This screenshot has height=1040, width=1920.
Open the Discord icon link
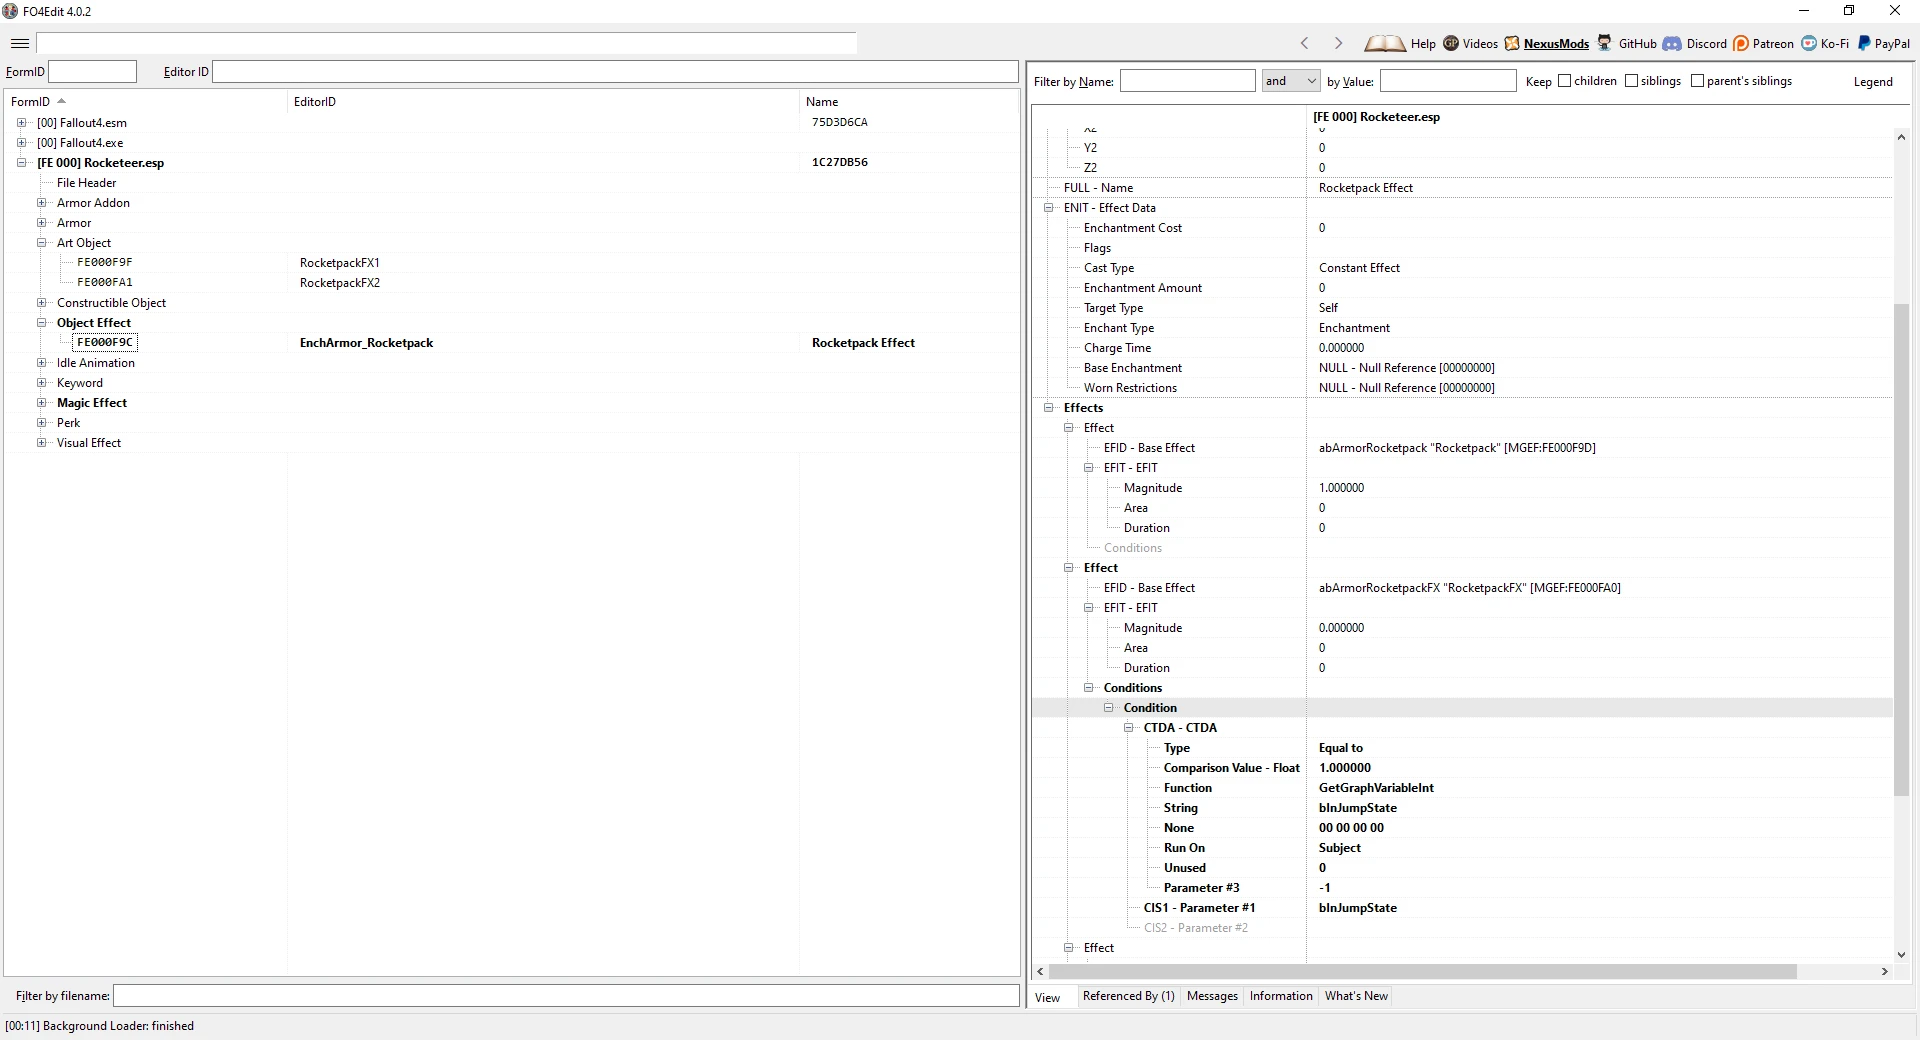pyautogui.click(x=1672, y=43)
